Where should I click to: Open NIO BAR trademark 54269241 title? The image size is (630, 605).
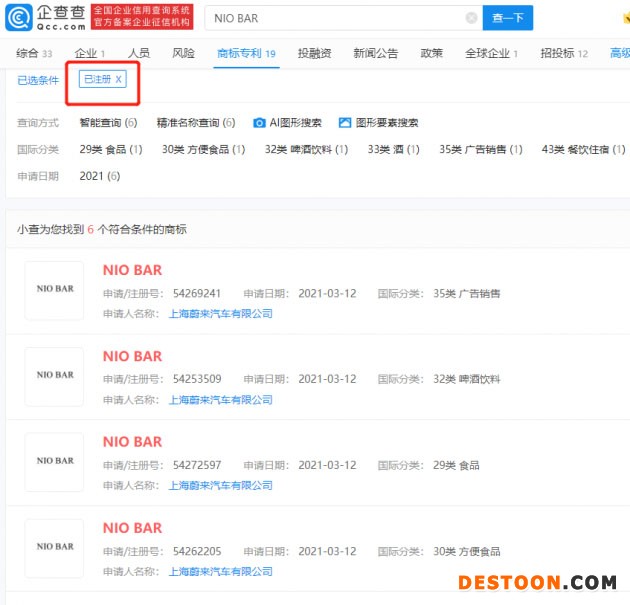click(x=133, y=270)
